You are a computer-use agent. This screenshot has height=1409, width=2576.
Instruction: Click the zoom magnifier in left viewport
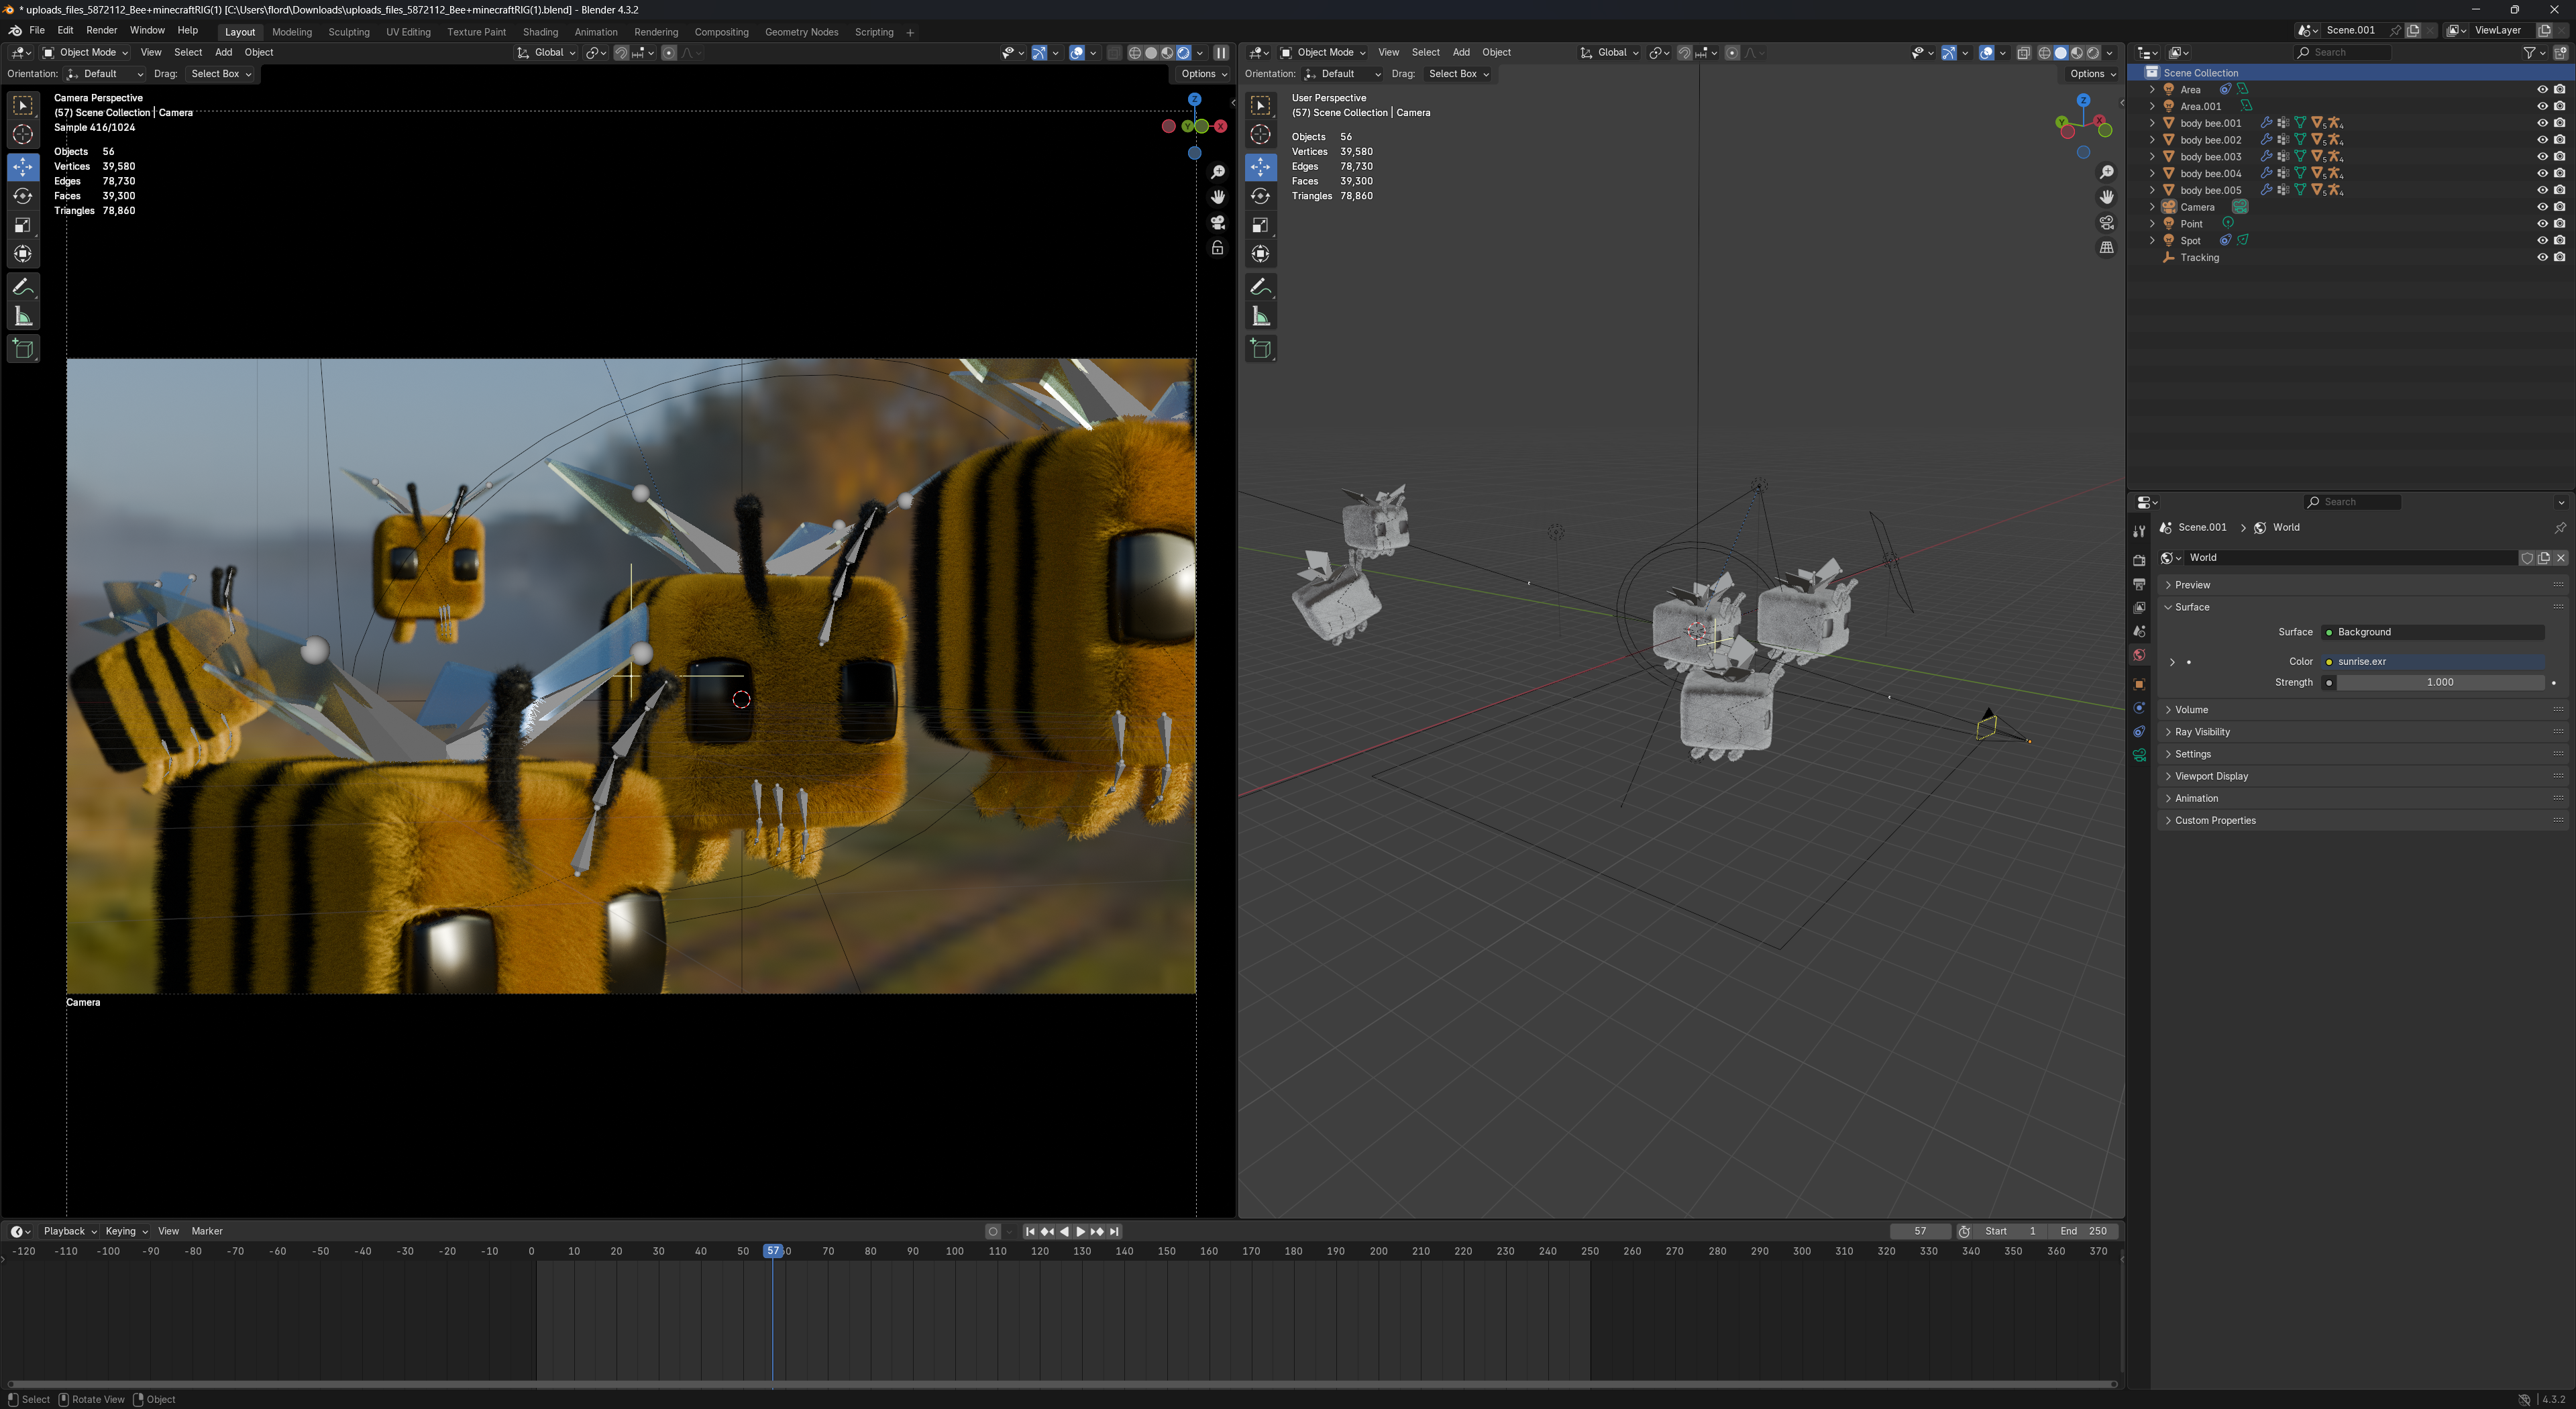click(1218, 172)
